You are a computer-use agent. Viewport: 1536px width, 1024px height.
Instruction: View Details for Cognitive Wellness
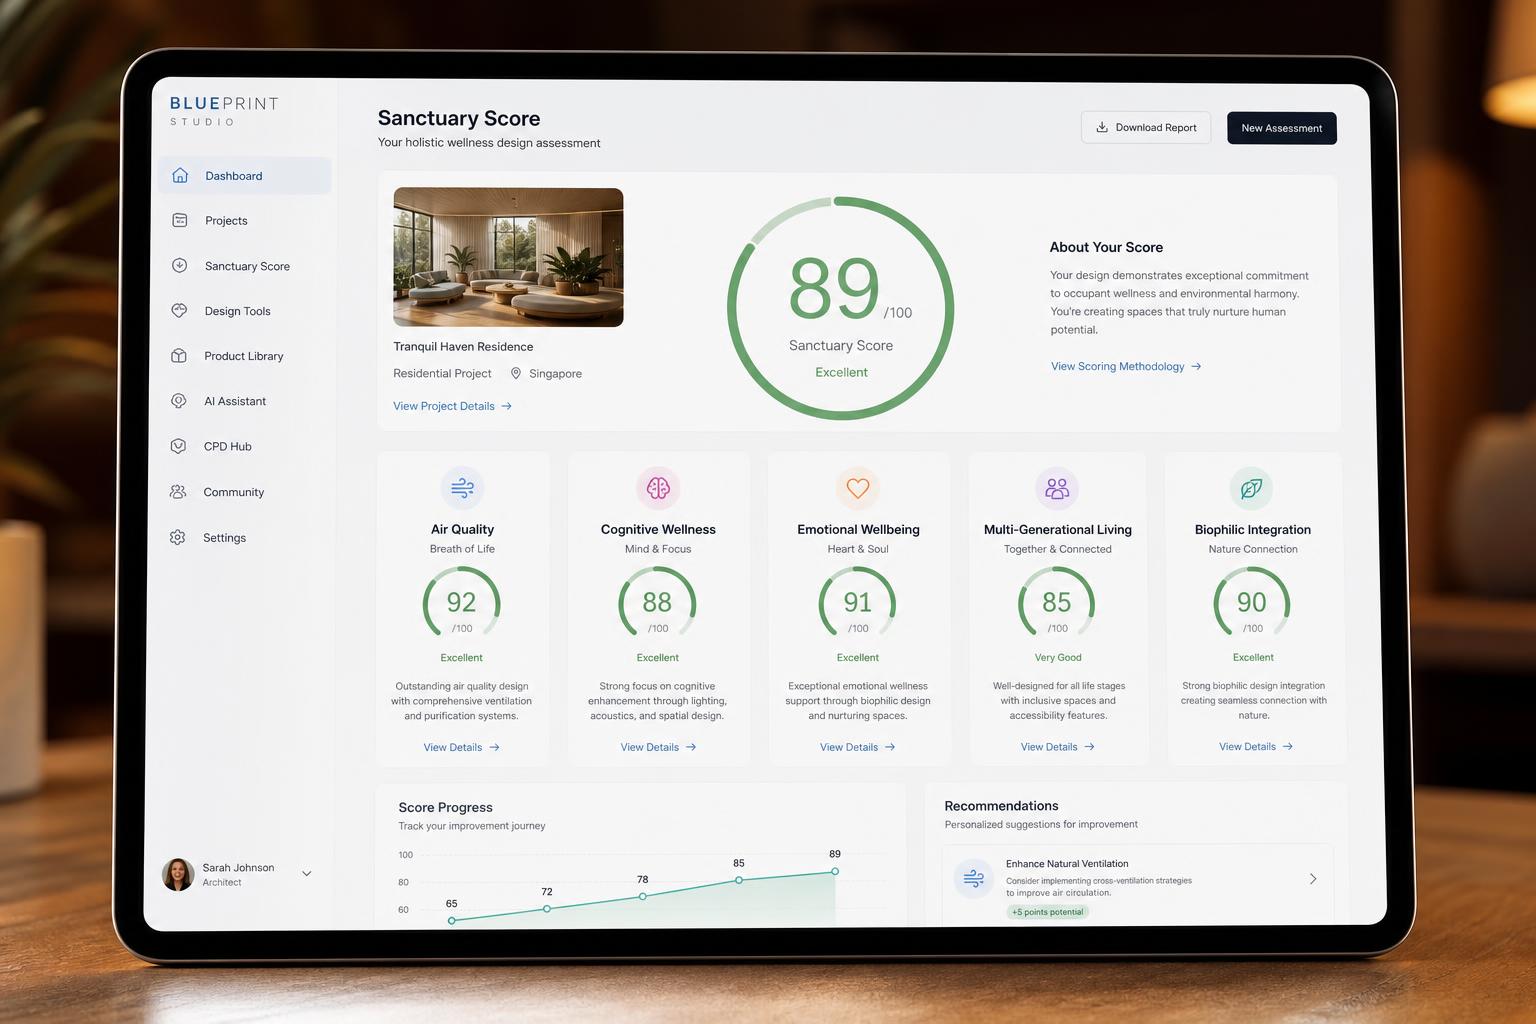(658, 747)
